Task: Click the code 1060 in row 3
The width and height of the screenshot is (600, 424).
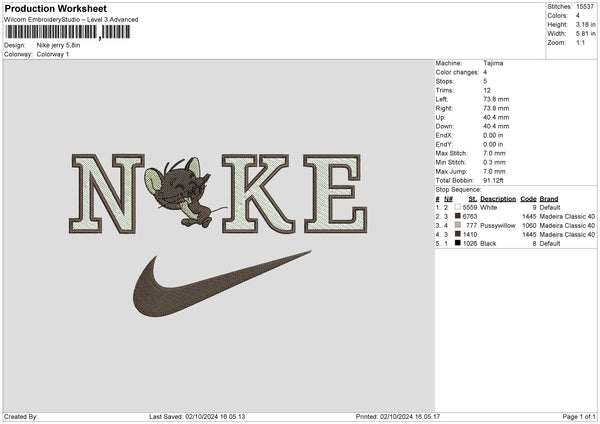Action: 530,226
